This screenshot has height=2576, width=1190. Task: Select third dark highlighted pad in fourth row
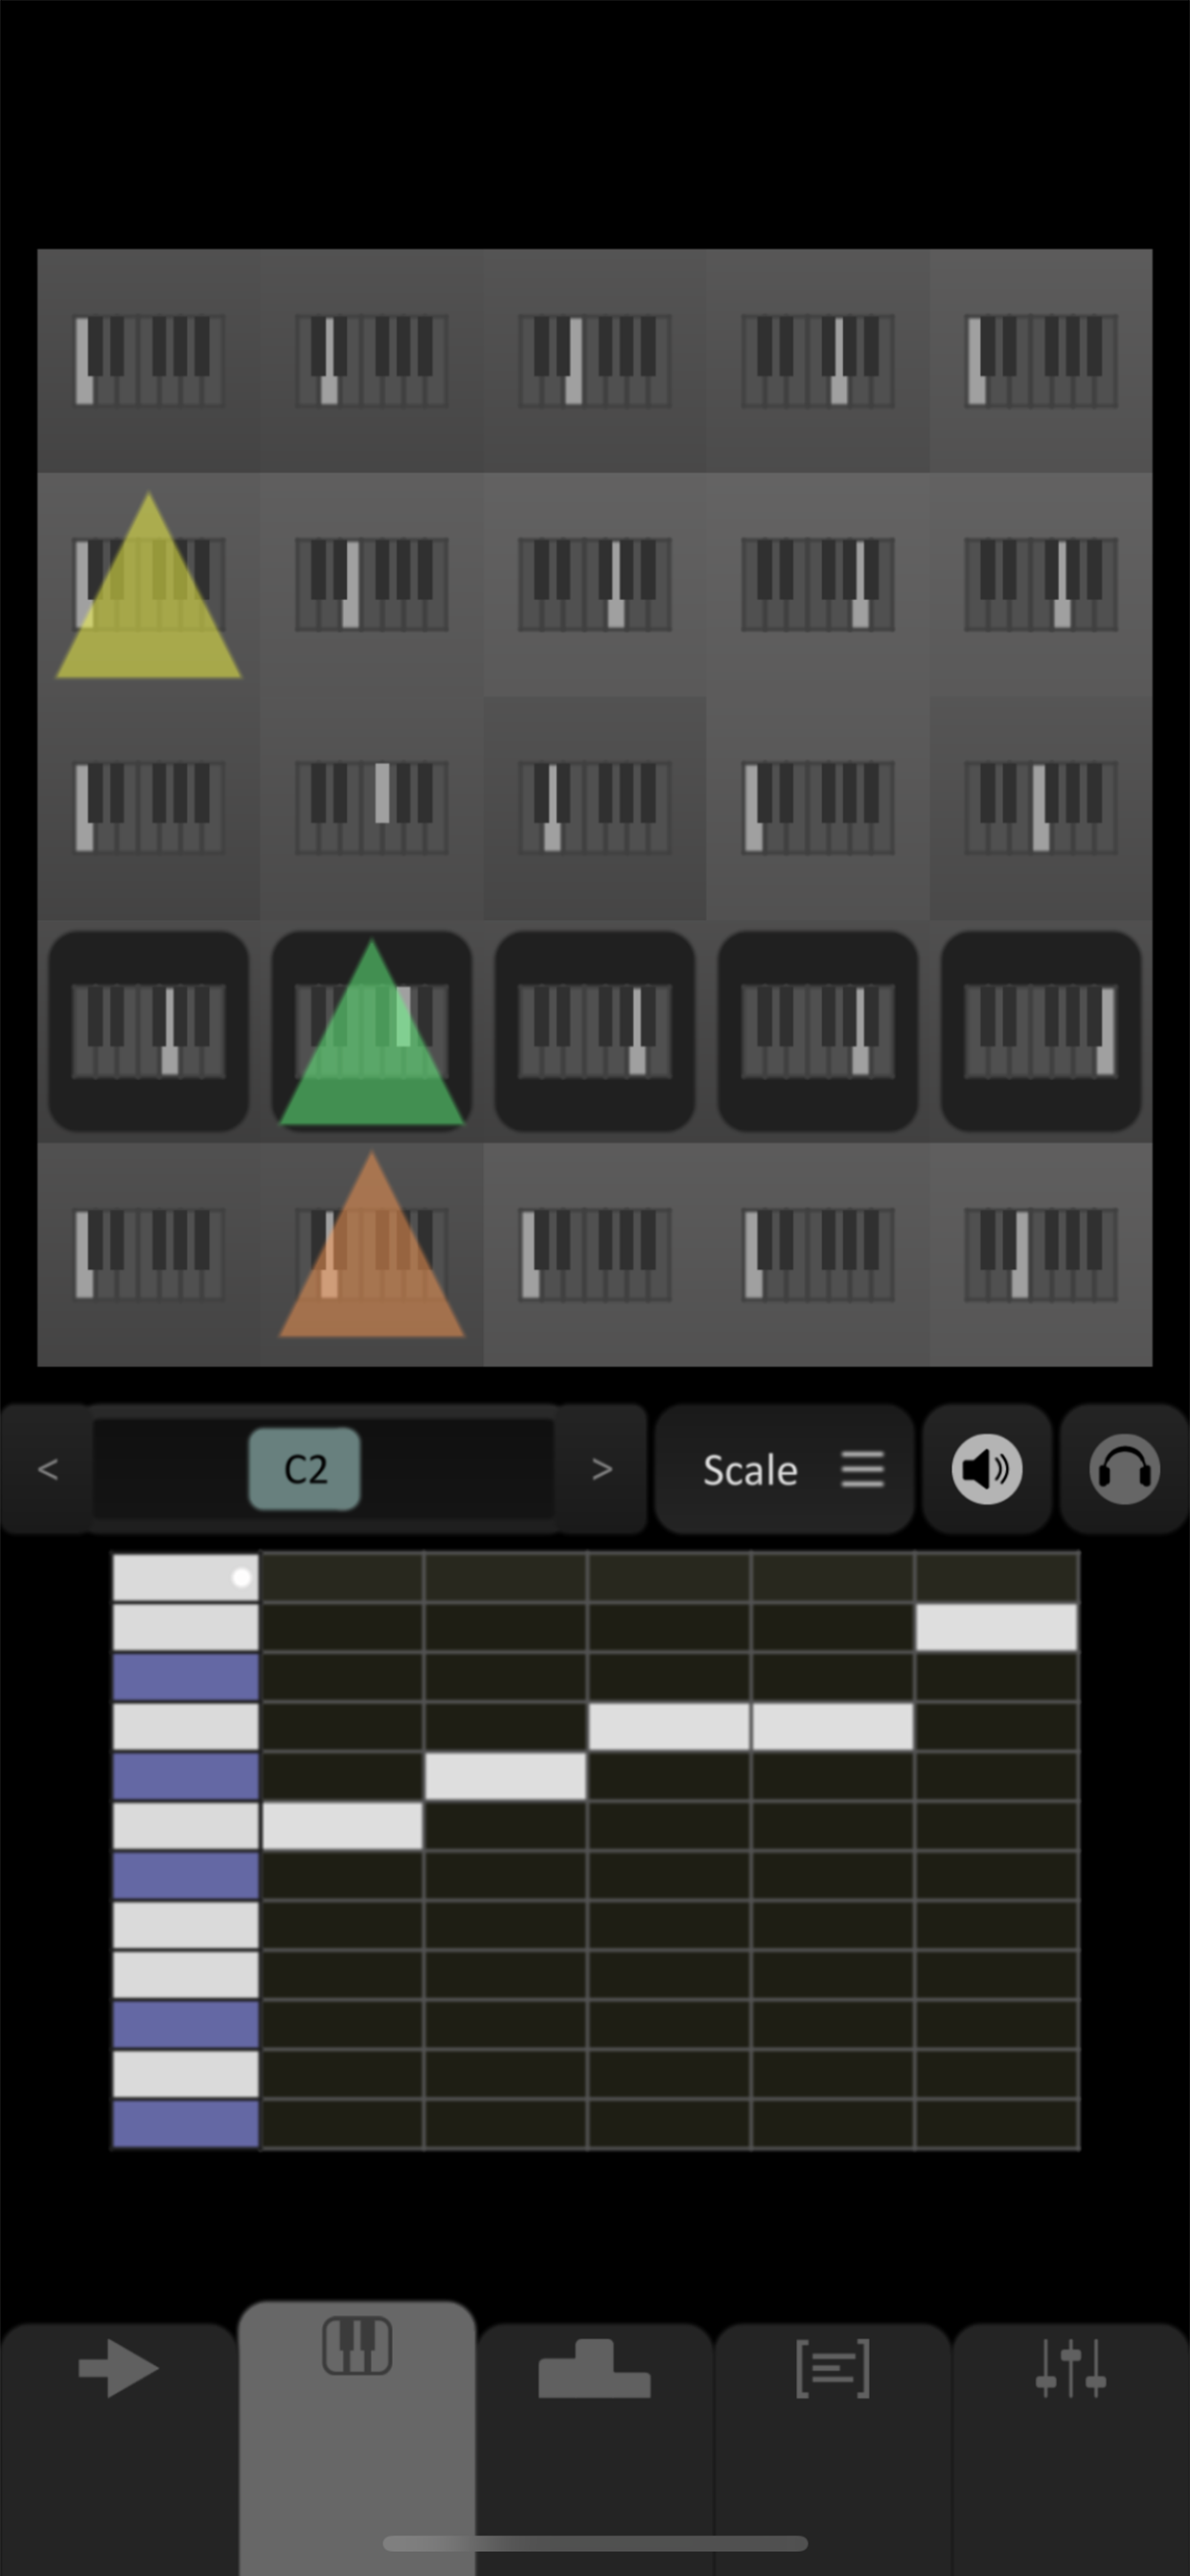595,1031
